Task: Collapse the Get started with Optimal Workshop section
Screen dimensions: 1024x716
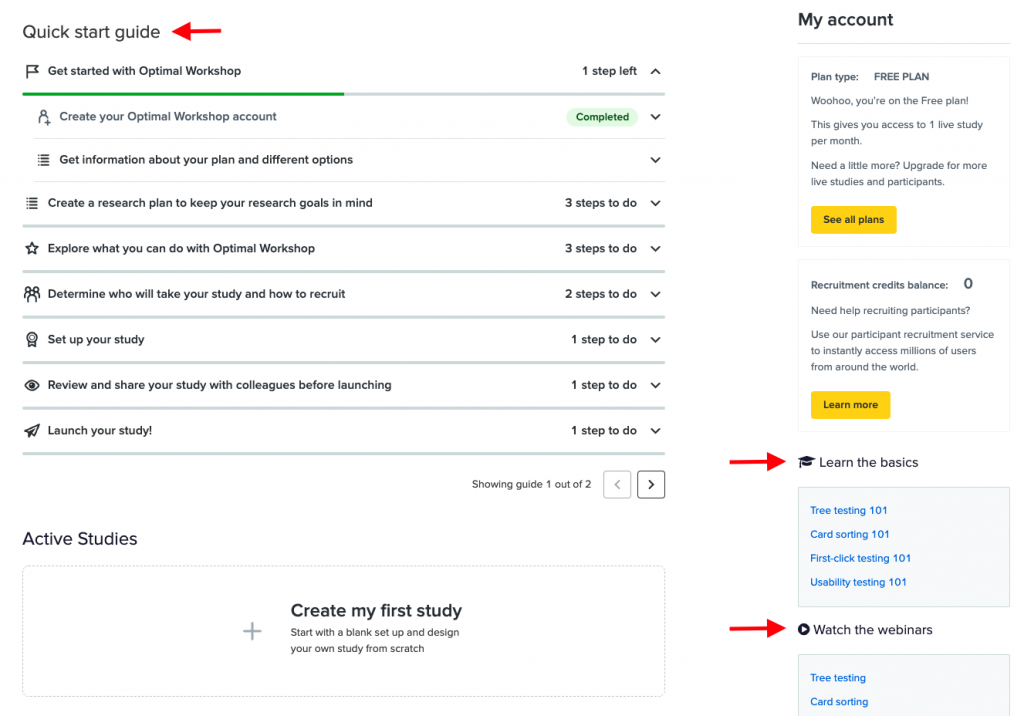Action: [x=656, y=71]
